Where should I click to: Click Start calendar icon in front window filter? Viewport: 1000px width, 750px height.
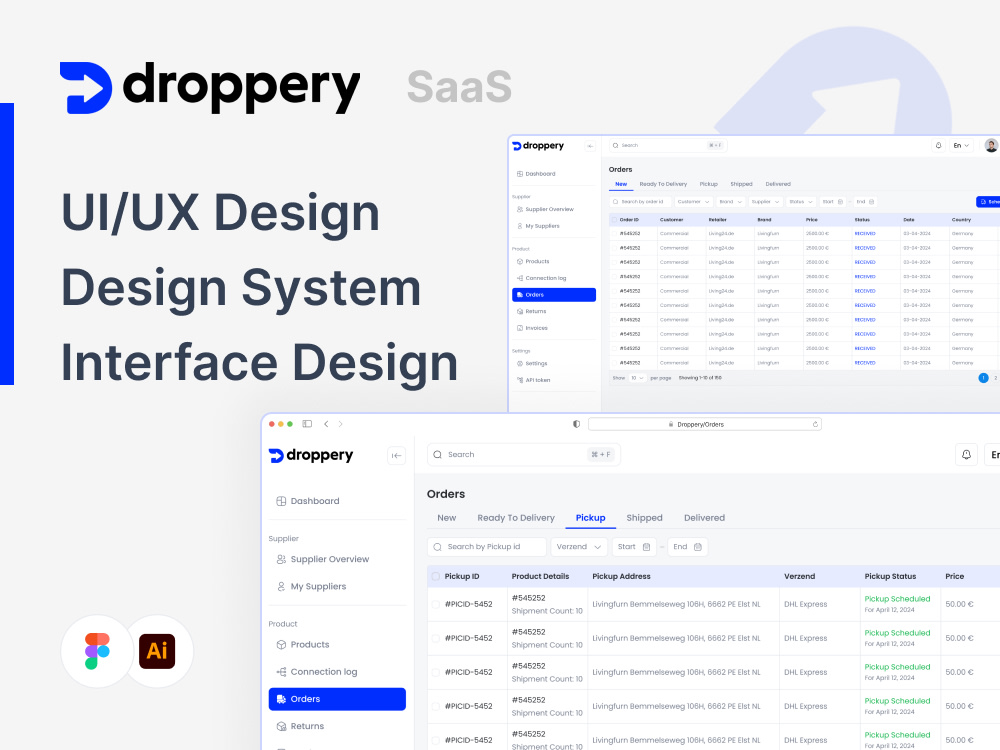tap(647, 547)
